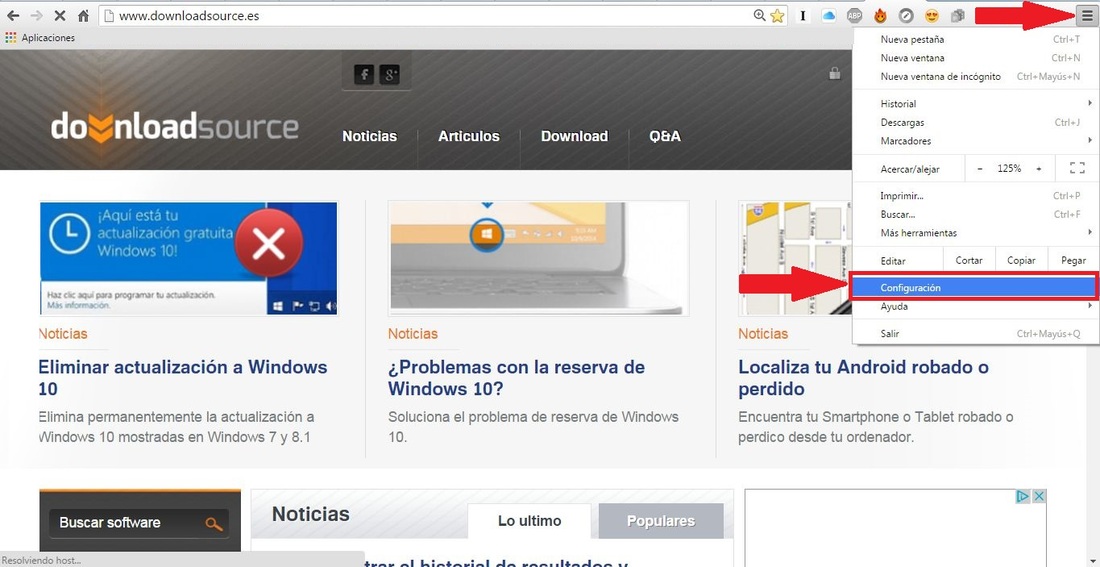Open the Aplicaciones apps shortcut

[x=40, y=38]
